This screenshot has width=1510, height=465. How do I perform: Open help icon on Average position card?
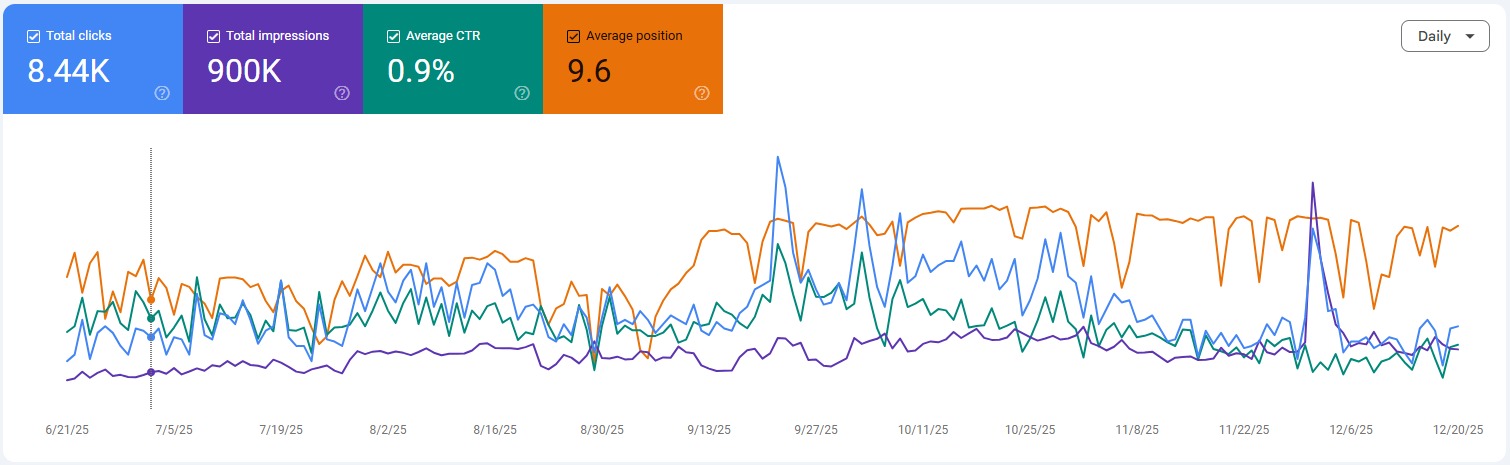click(702, 93)
